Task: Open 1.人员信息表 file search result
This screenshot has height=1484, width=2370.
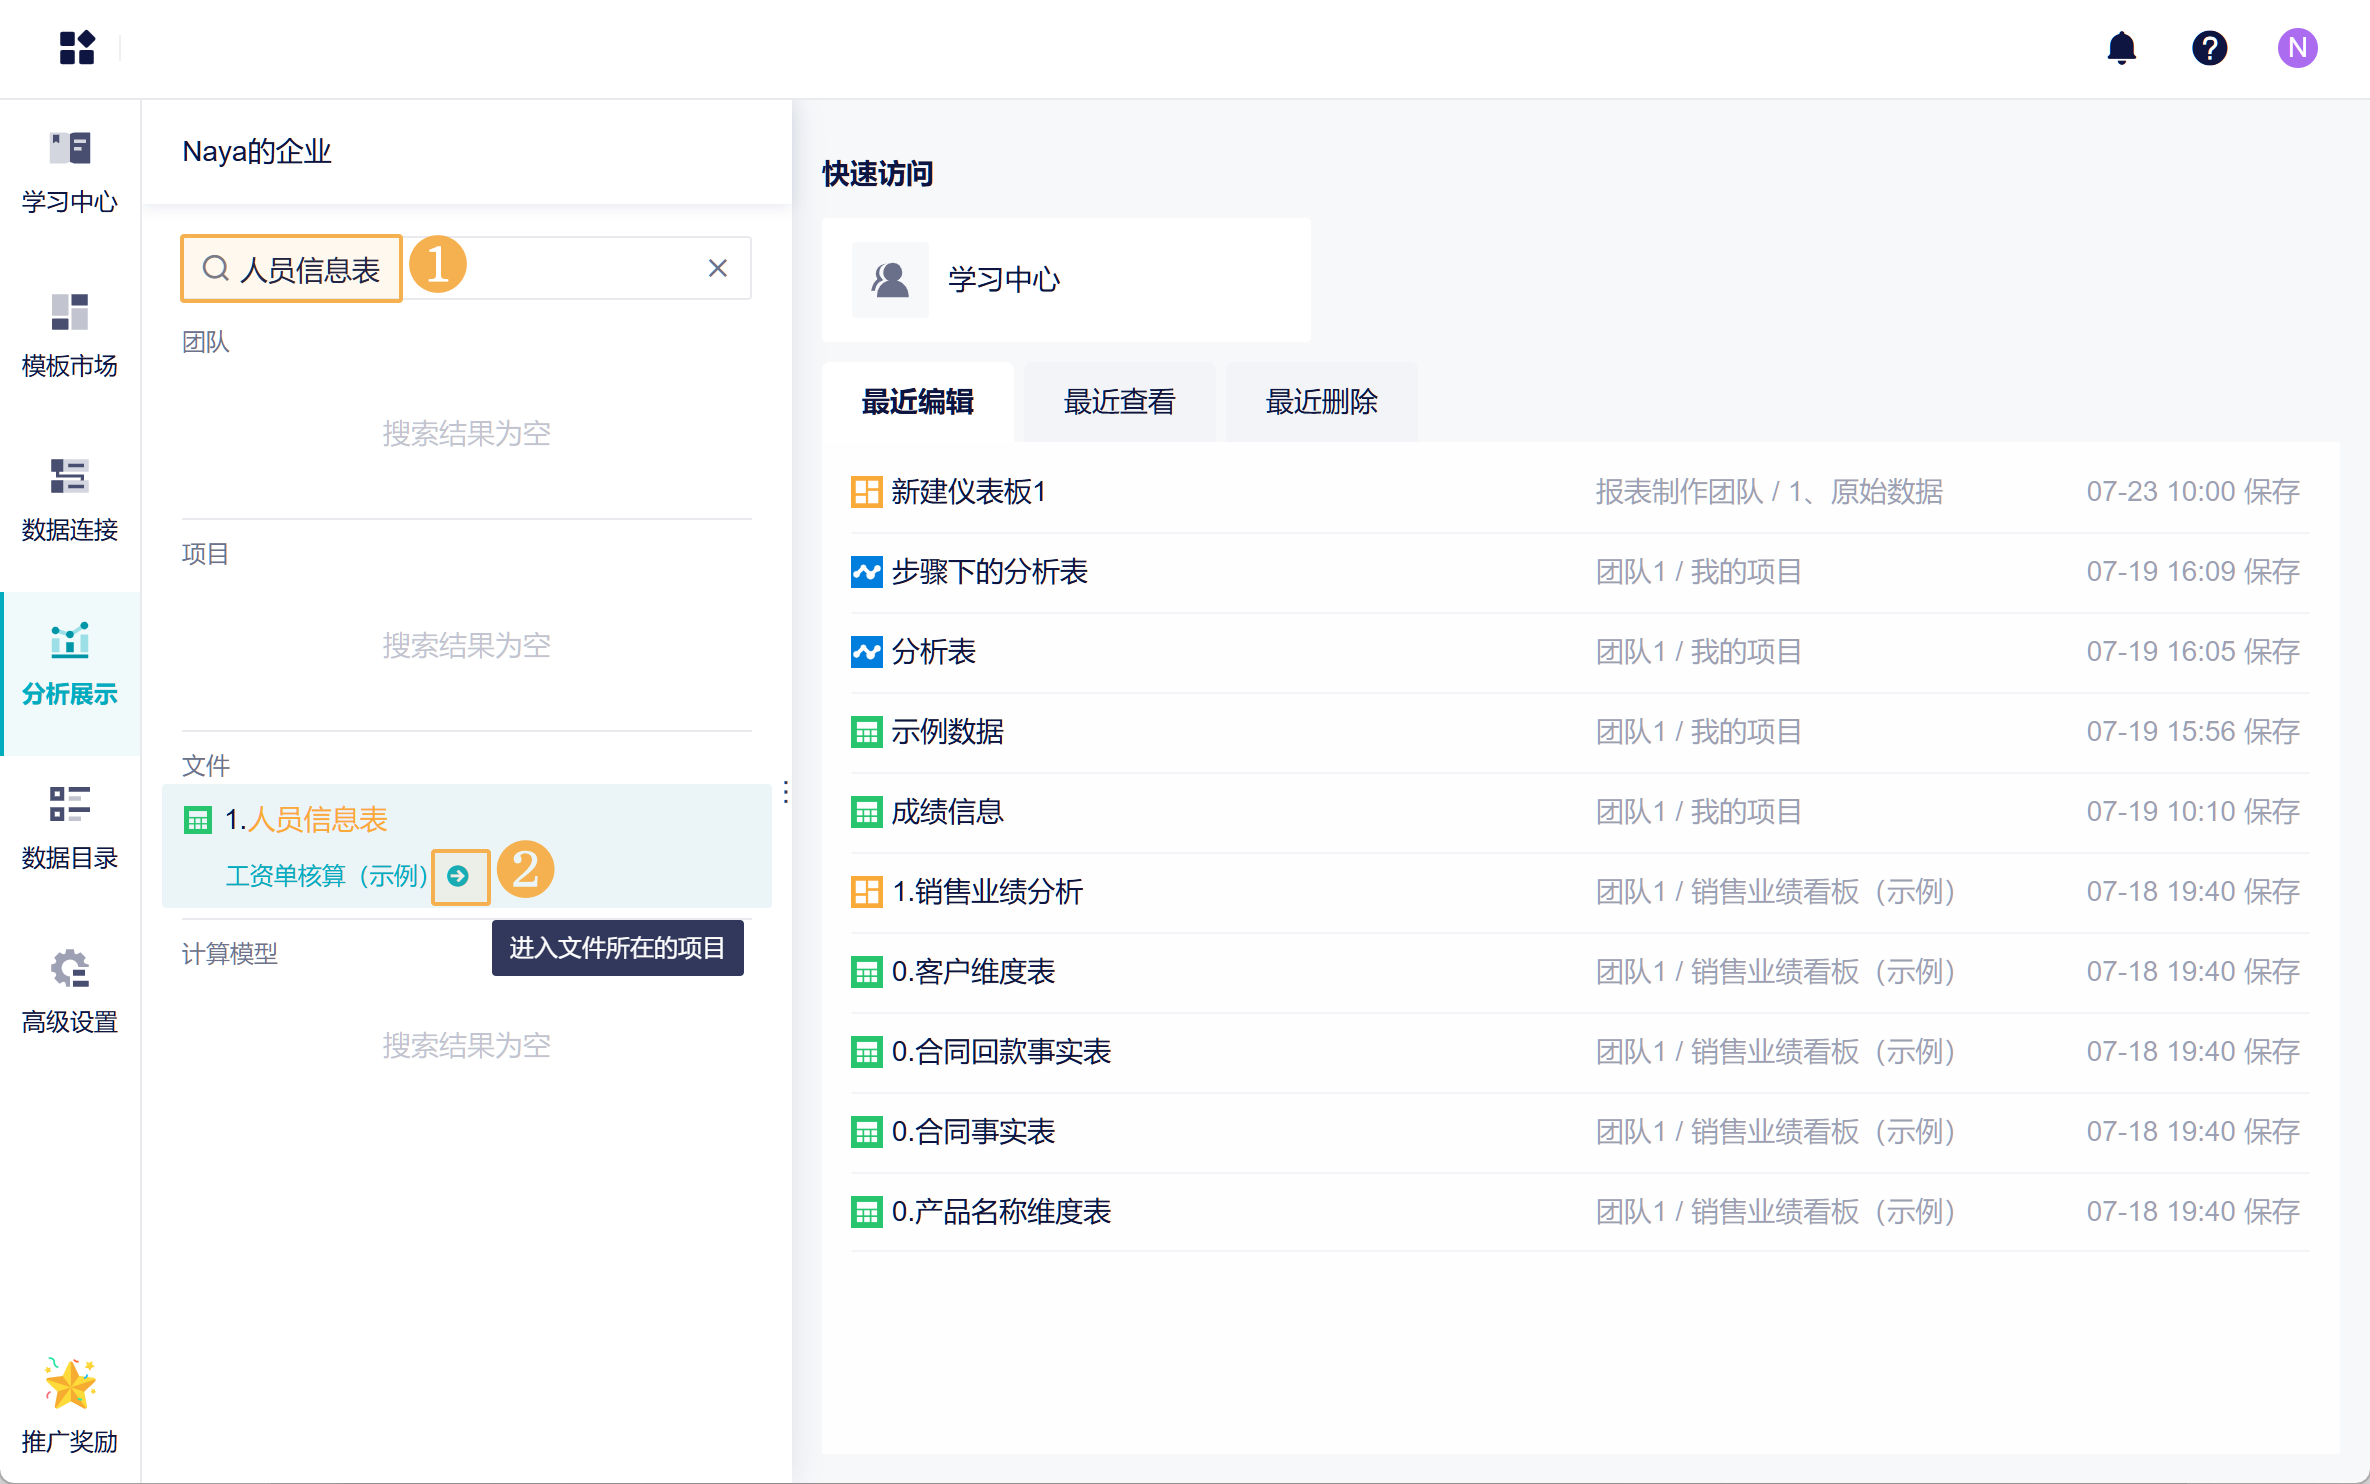Action: pyautogui.click(x=306, y=820)
